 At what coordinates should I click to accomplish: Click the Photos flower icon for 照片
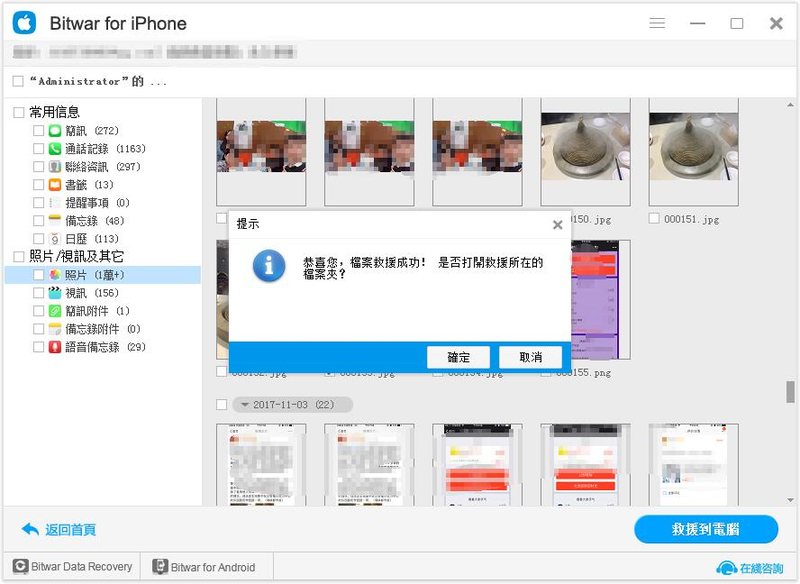(x=55, y=275)
